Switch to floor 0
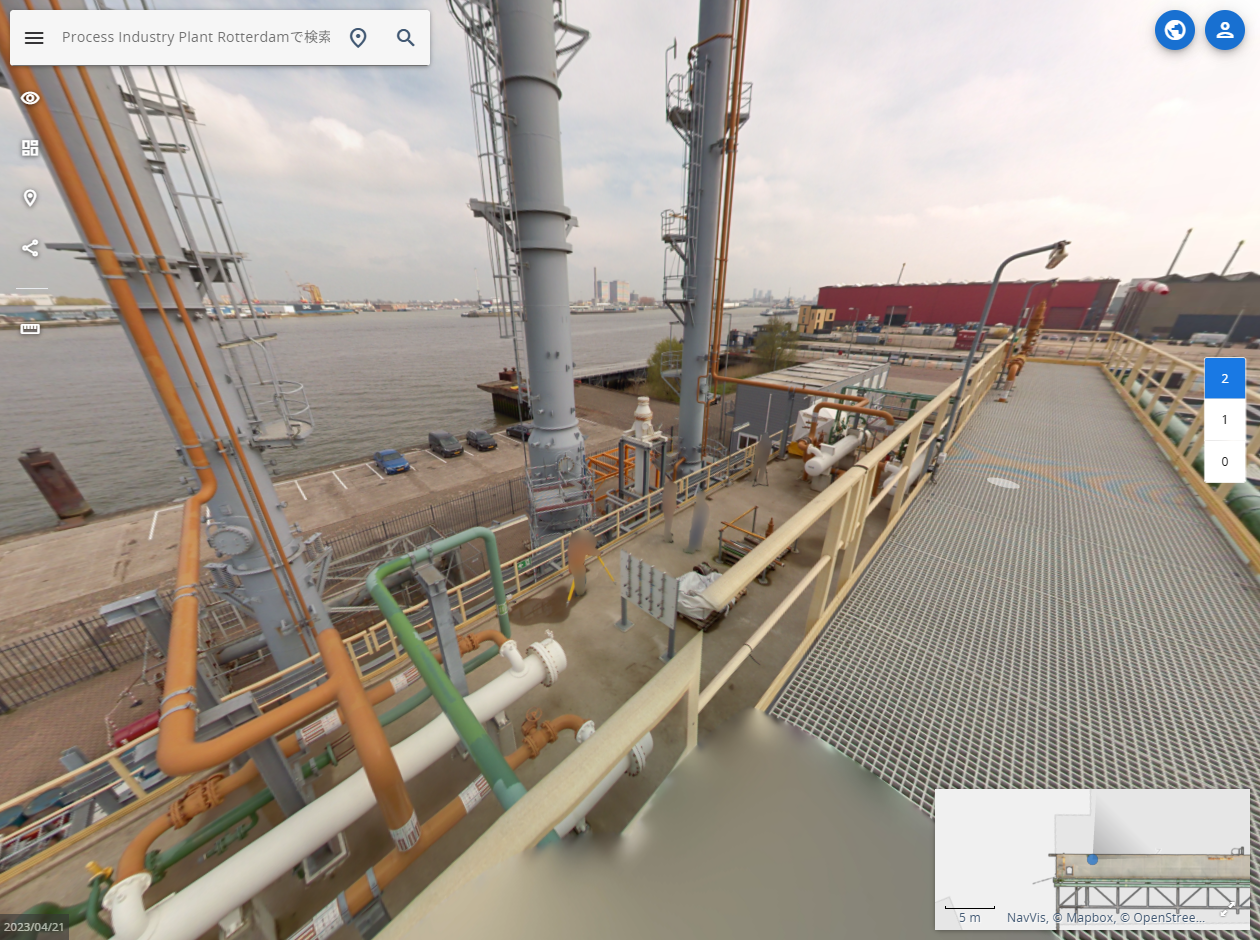The width and height of the screenshot is (1260, 940). (x=1225, y=462)
